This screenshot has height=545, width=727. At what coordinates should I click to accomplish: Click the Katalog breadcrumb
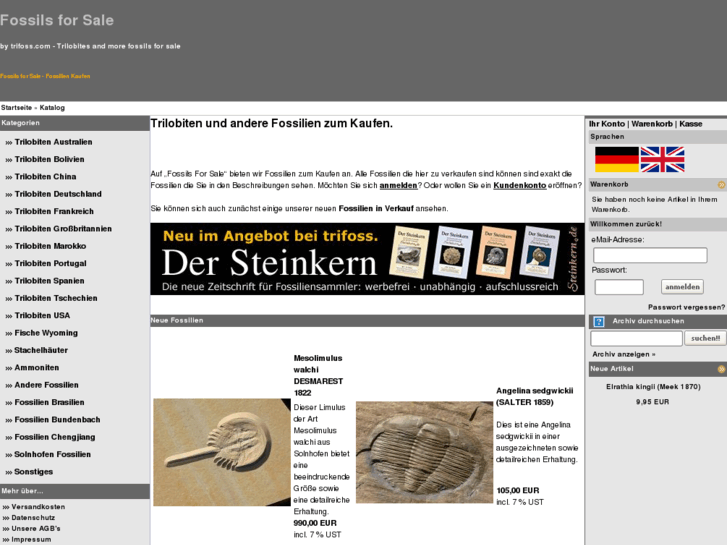pyautogui.click(x=52, y=108)
